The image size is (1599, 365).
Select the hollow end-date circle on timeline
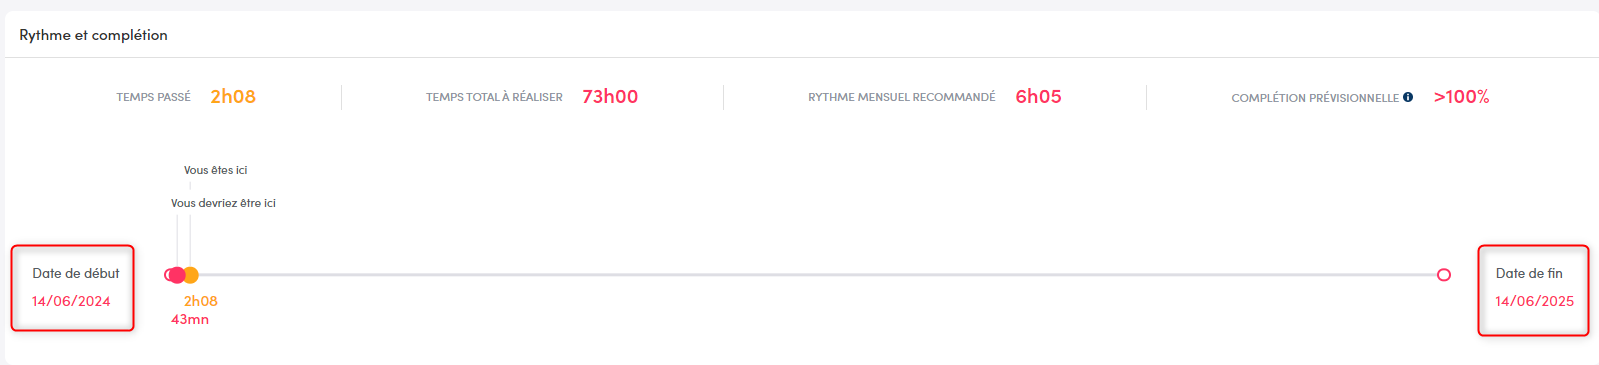(1444, 275)
